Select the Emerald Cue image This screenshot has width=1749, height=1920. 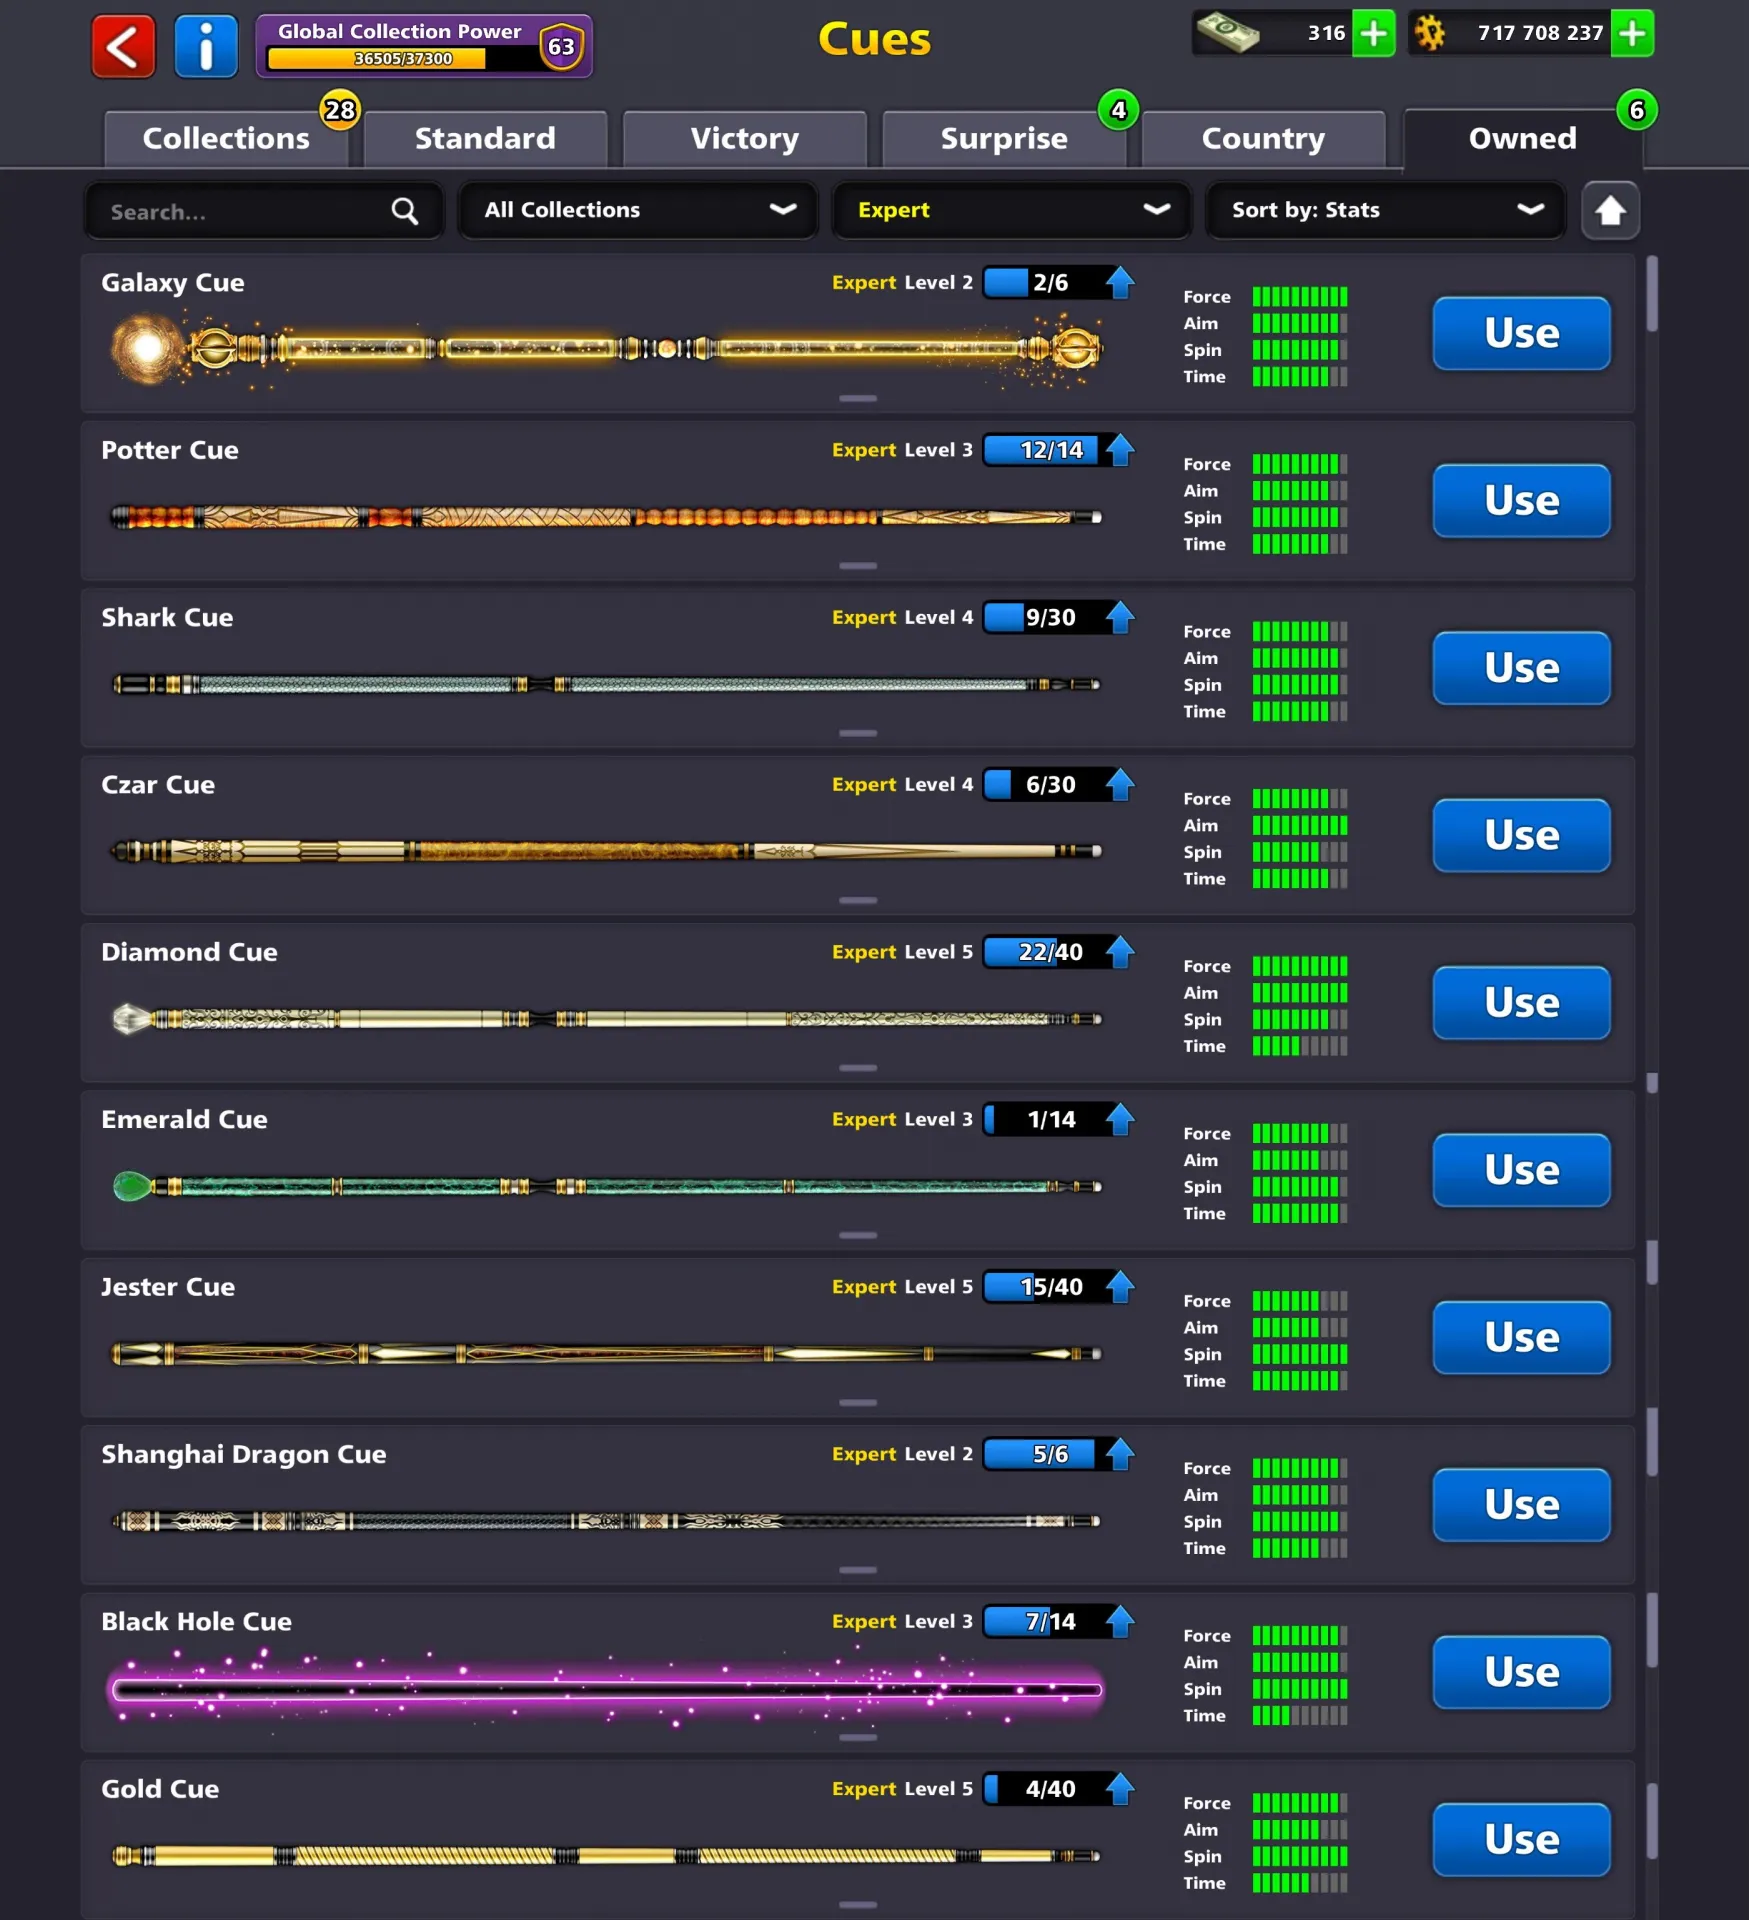pos(607,1187)
